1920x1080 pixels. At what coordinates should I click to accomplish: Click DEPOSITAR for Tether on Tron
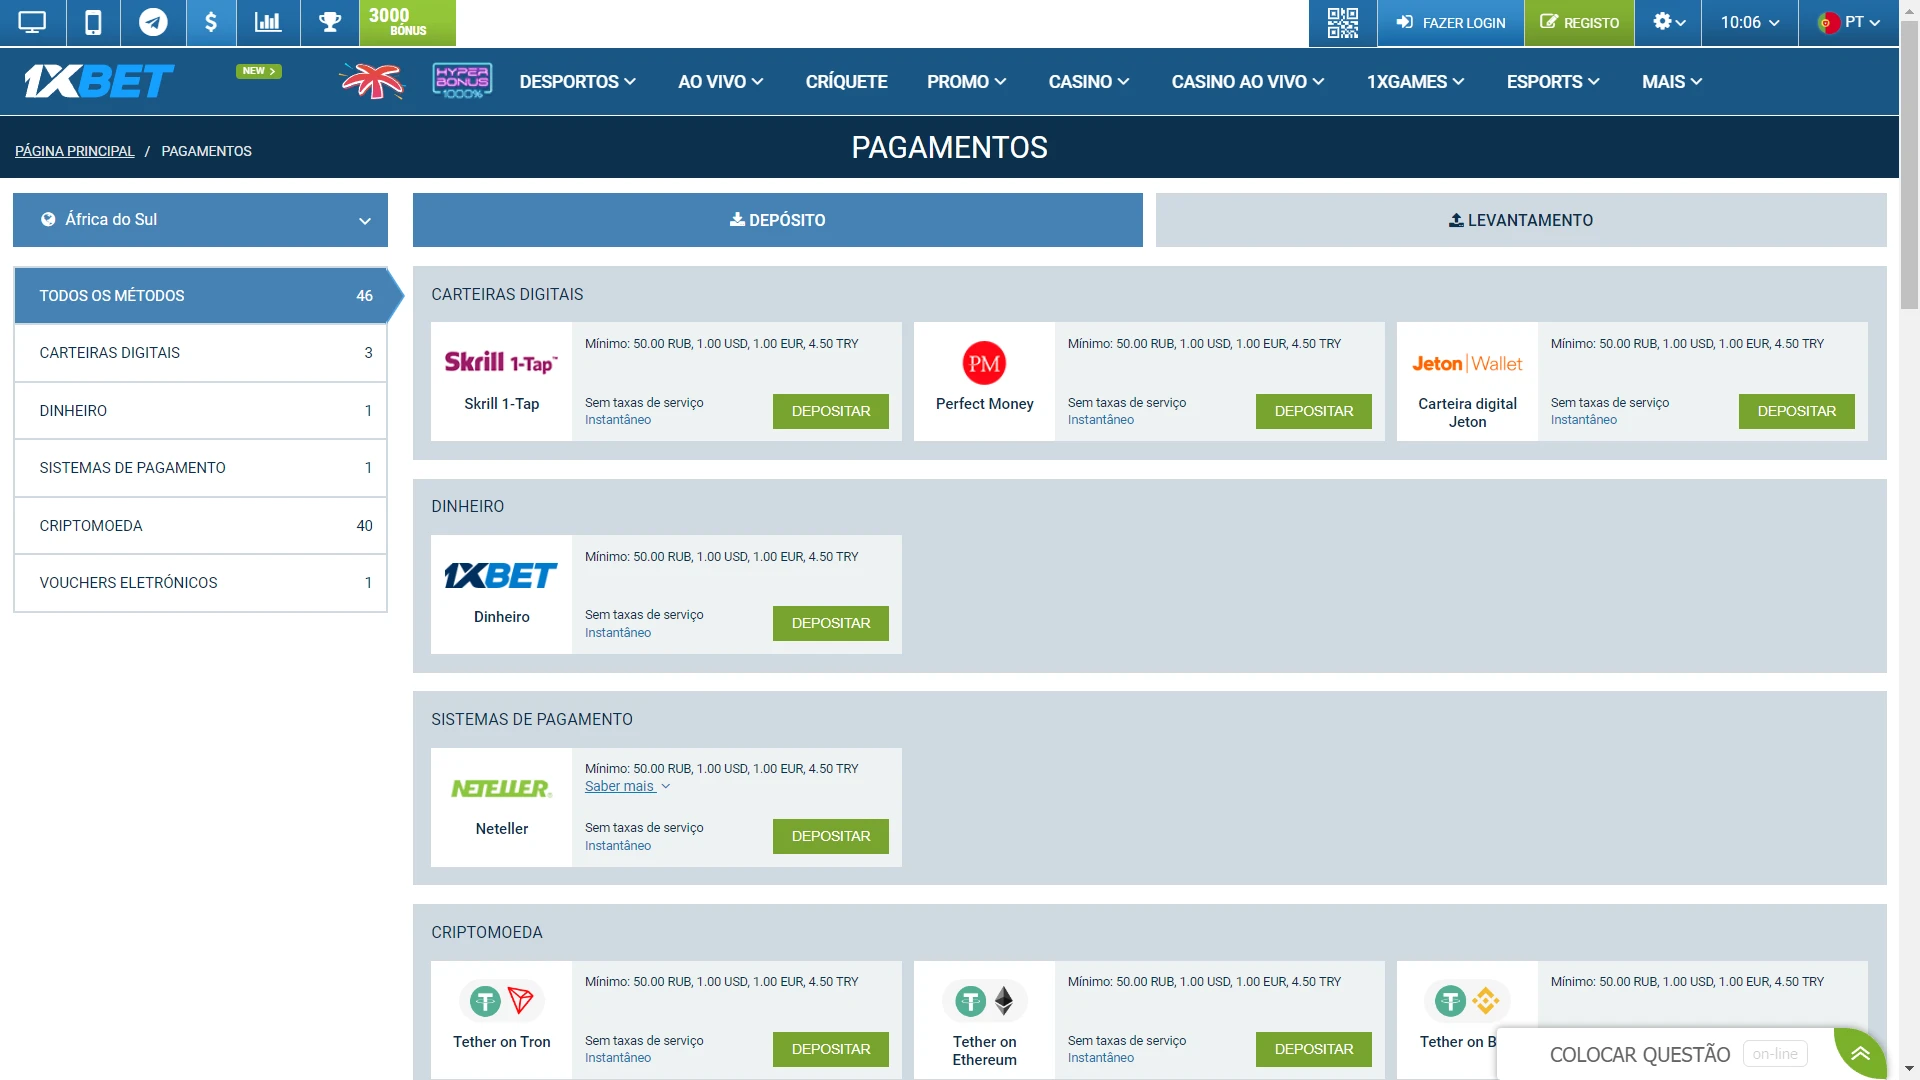pos(830,1049)
